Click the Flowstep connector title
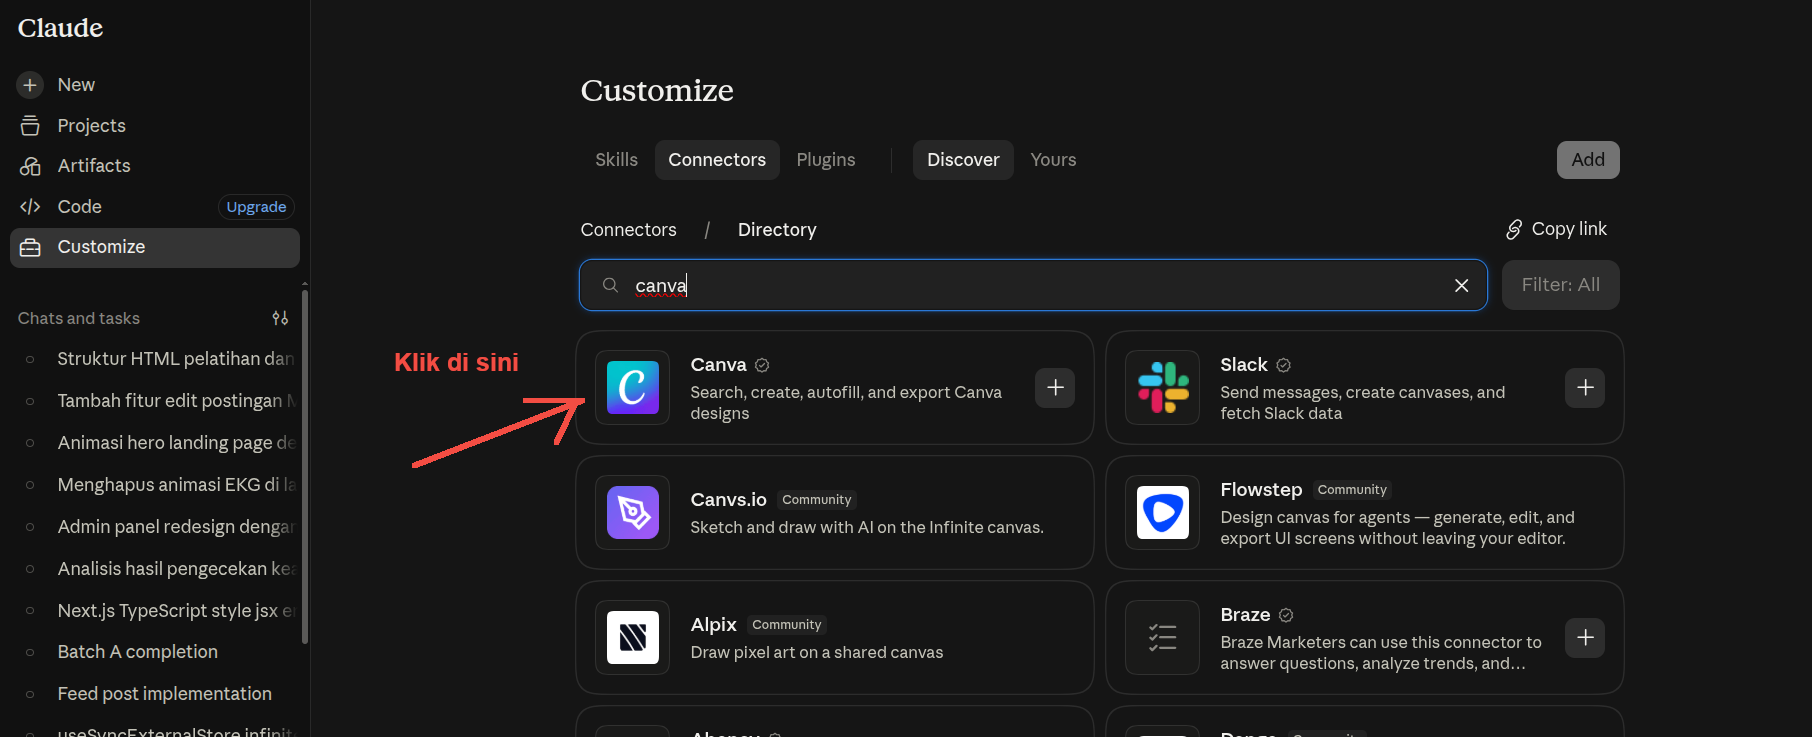Image resolution: width=1812 pixels, height=737 pixels. click(x=1261, y=490)
